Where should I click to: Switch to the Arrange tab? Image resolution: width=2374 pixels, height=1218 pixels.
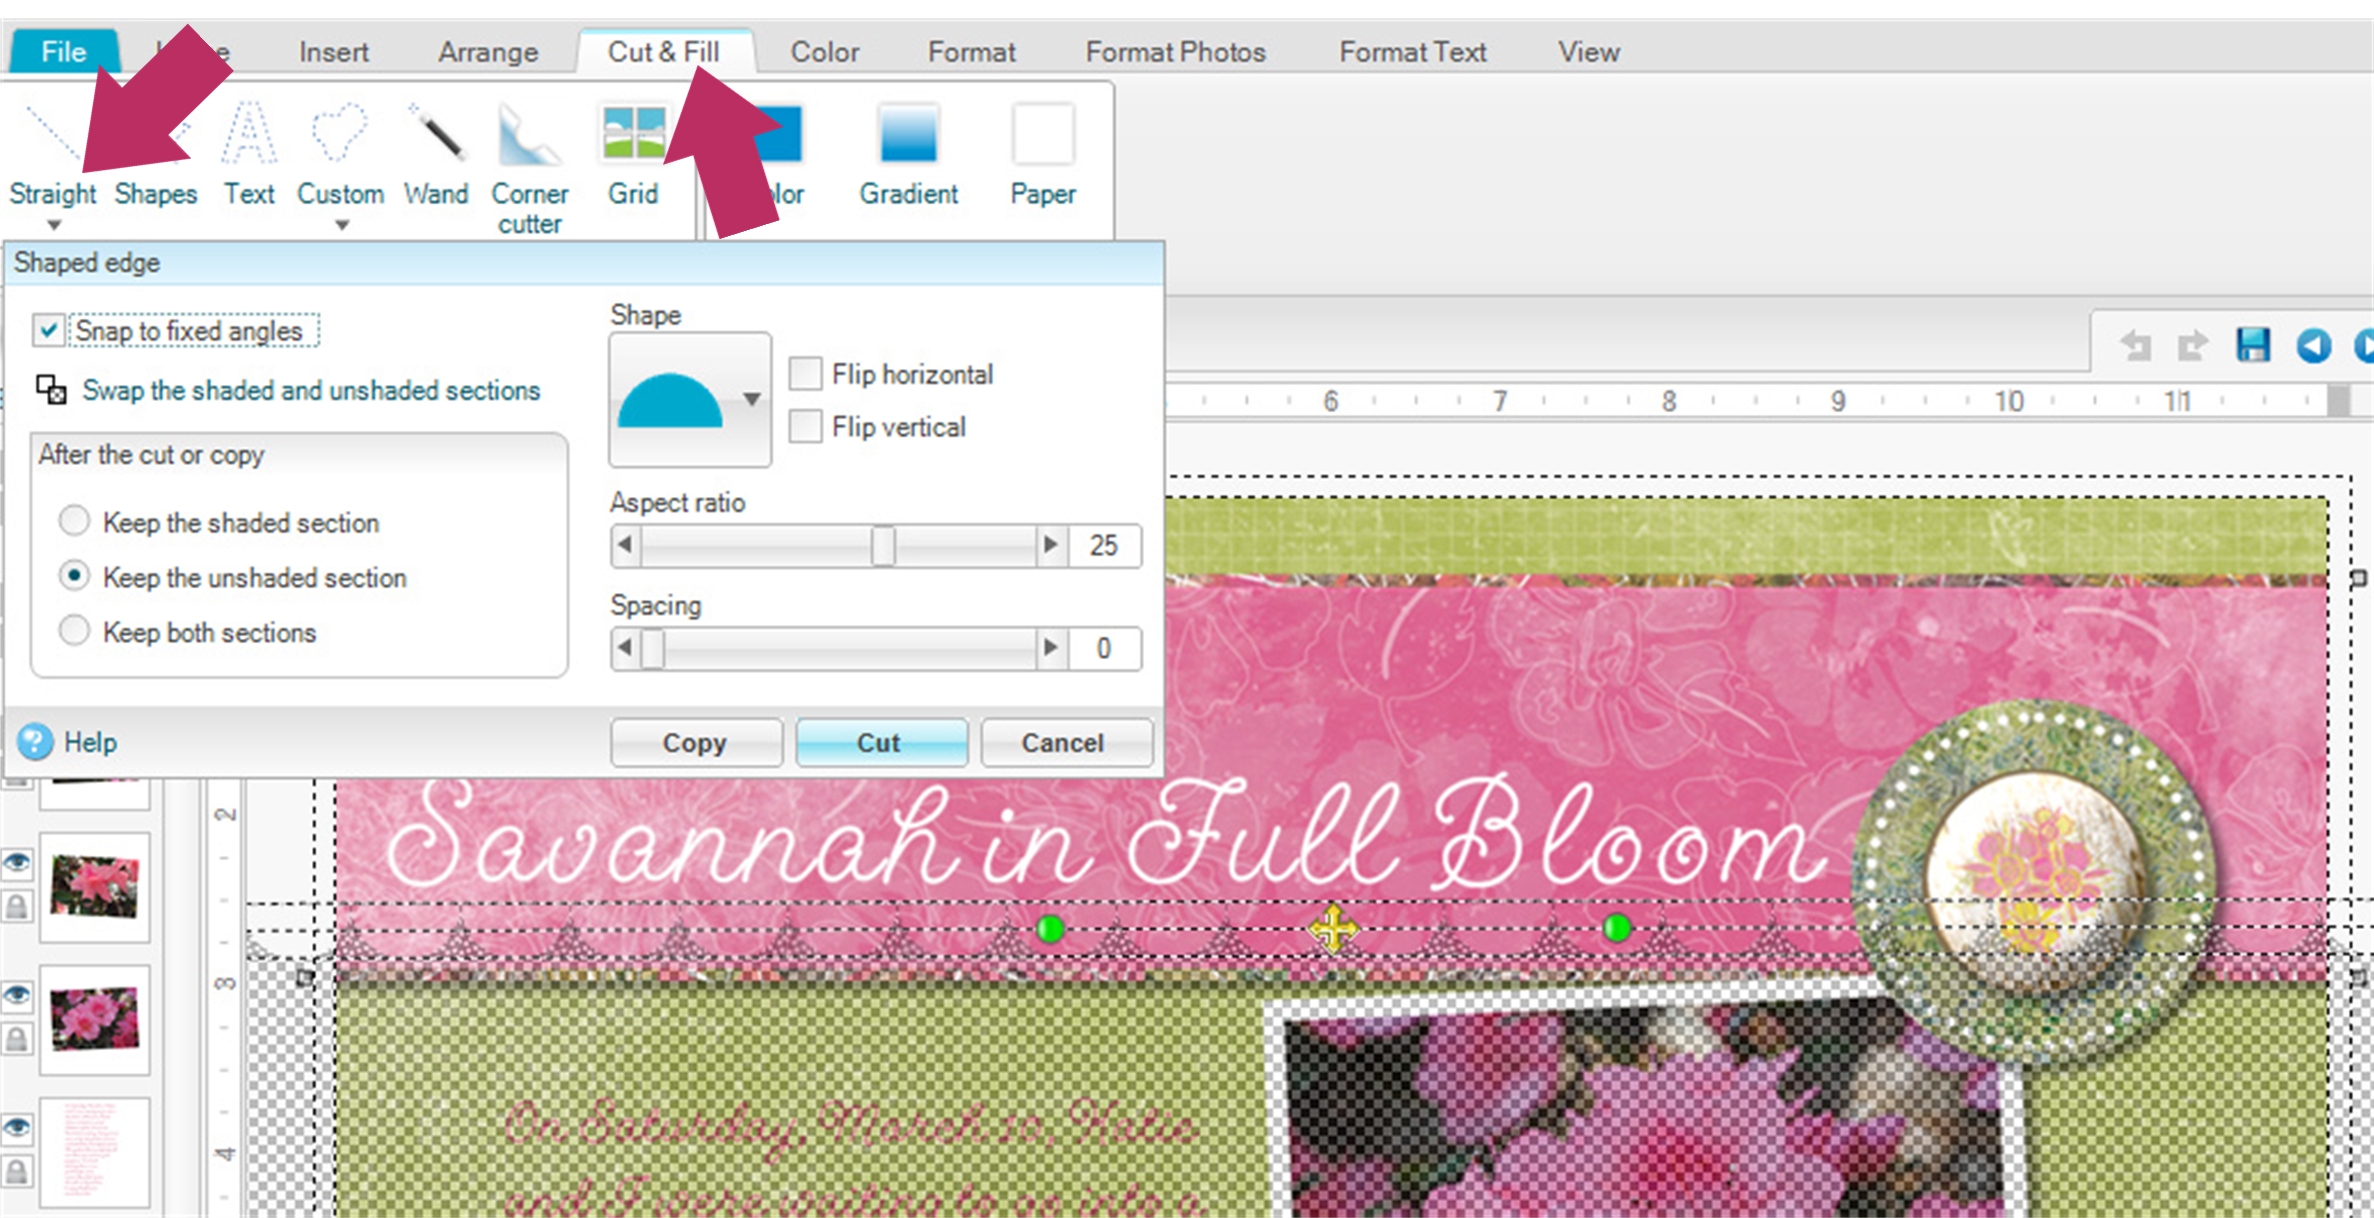click(x=488, y=52)
